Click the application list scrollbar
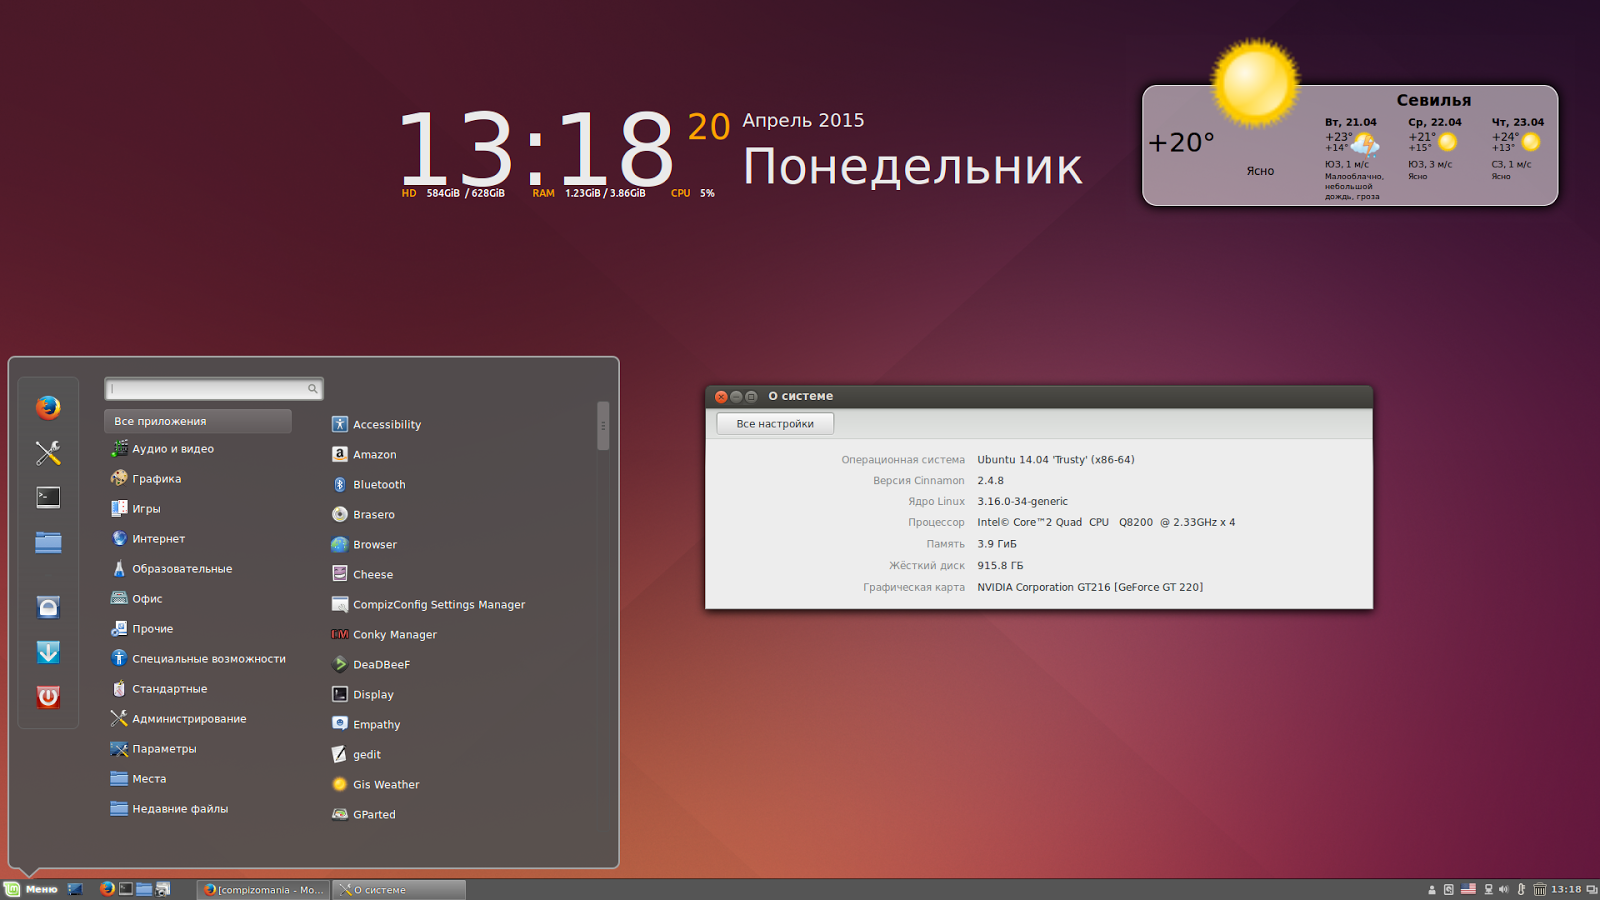 point(603,426)
